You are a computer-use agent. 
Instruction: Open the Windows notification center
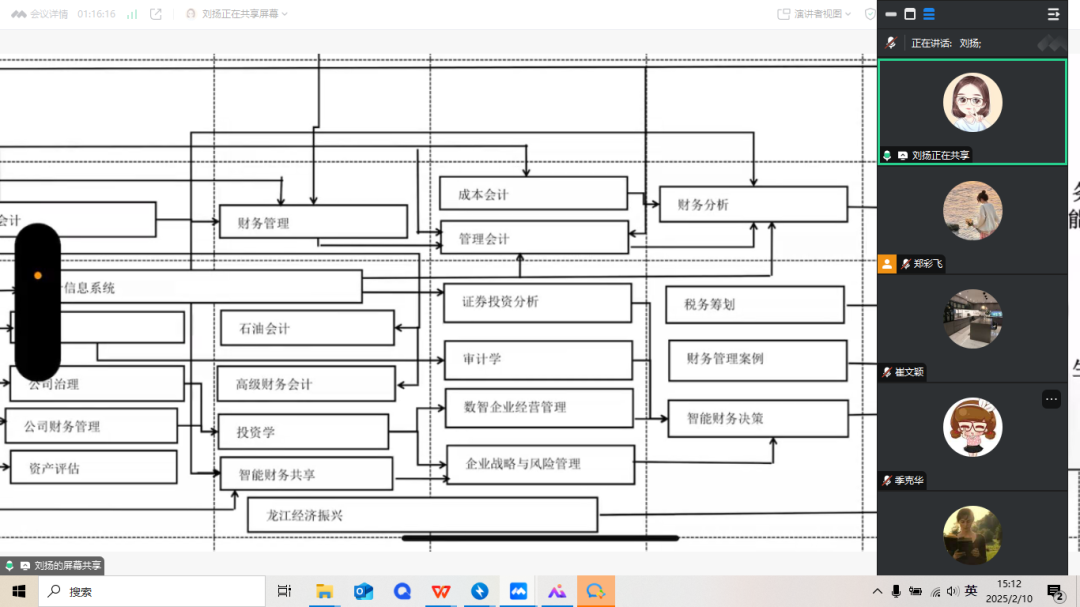click(x=1054, y=591)
